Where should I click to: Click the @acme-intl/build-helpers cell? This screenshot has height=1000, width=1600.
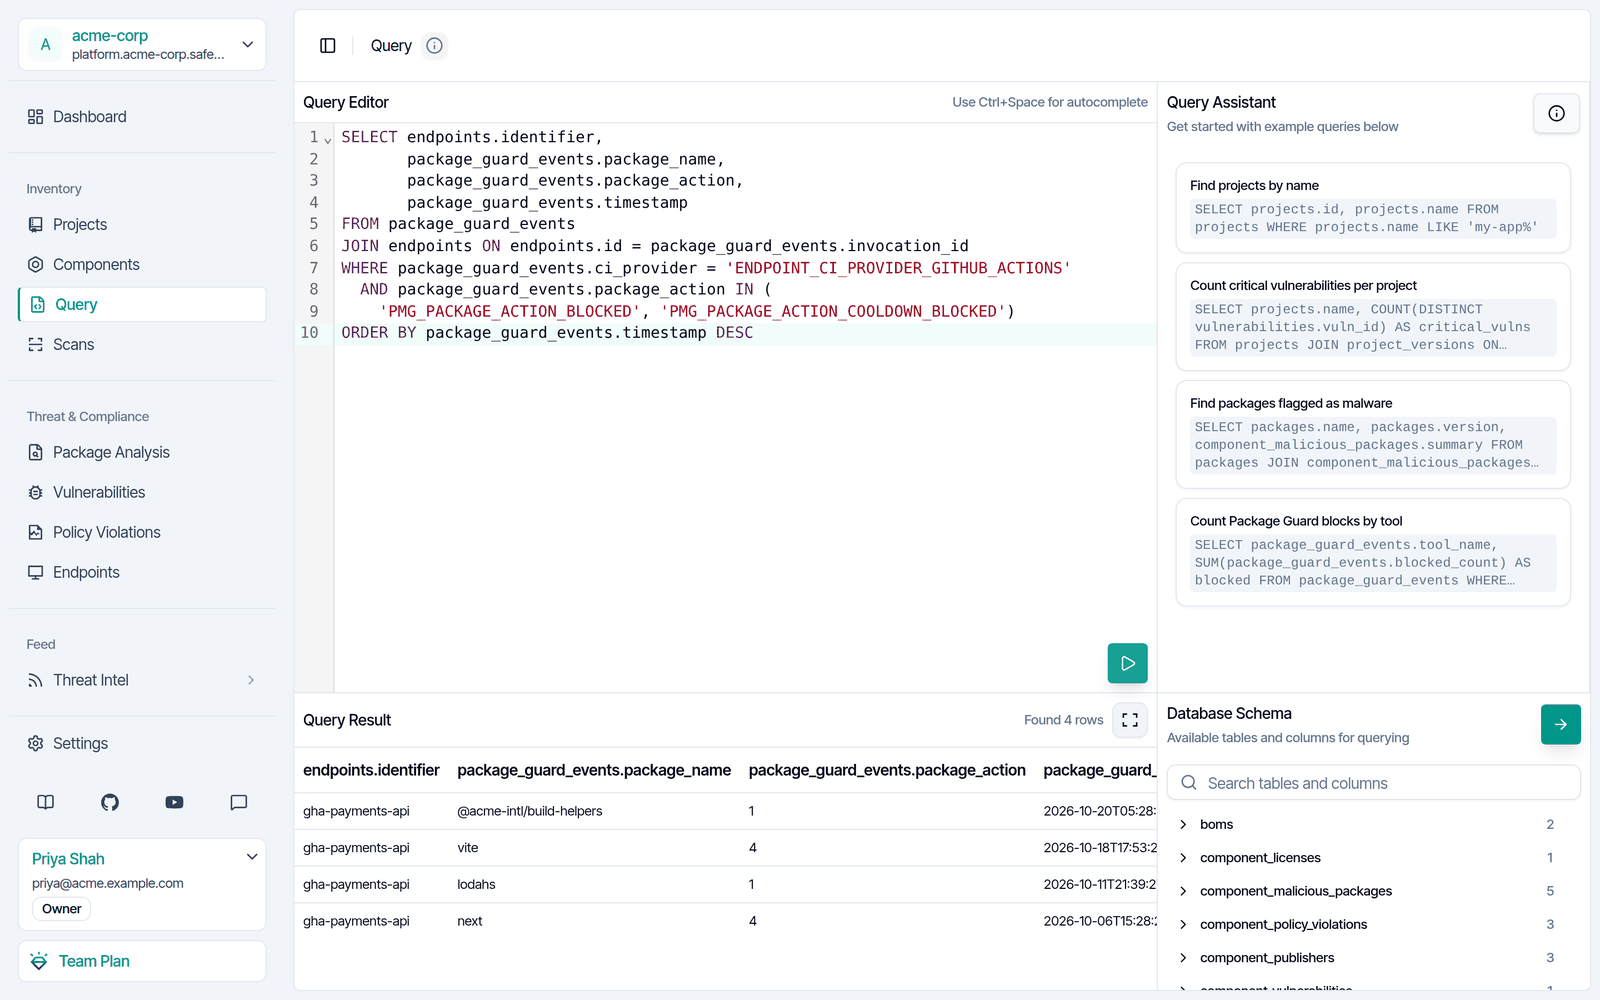[530, 811]
